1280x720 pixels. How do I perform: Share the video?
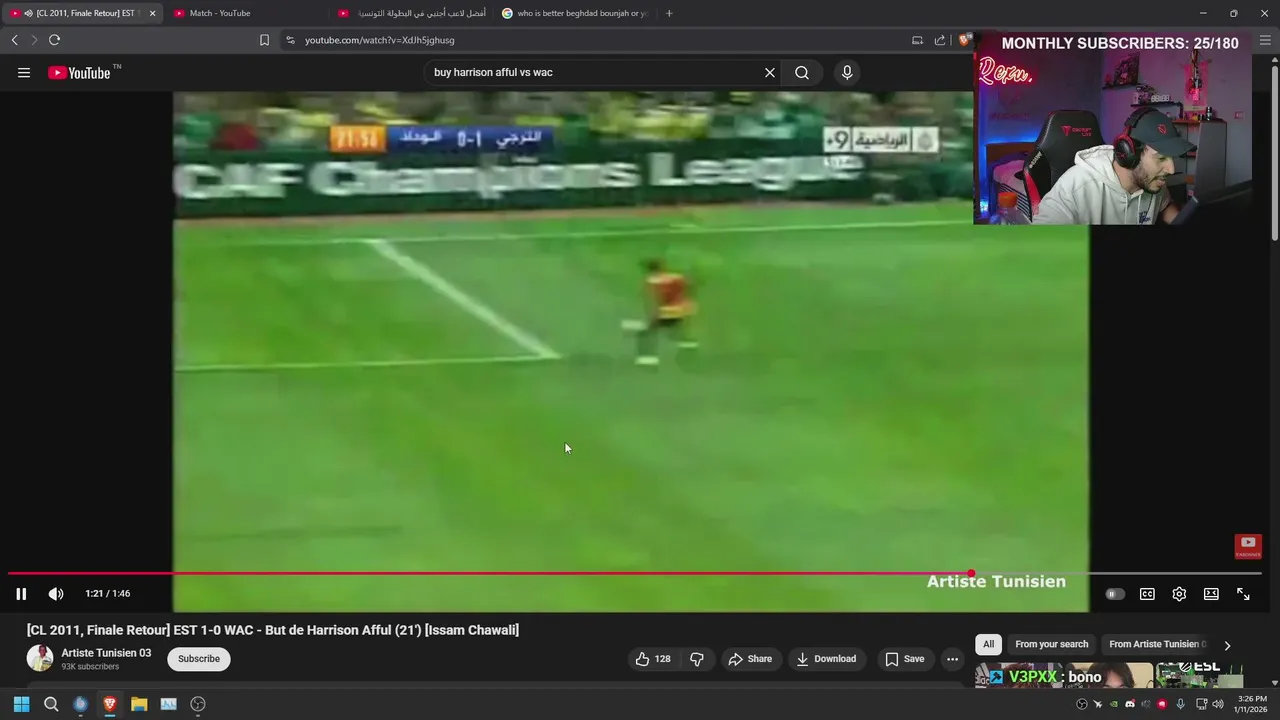click(750, 659)
